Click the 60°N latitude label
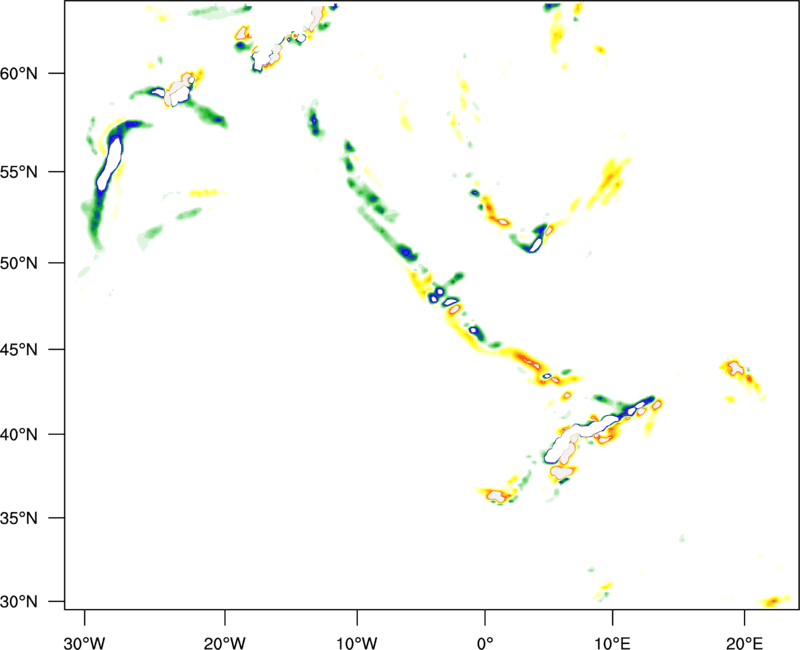Image resolution: width=800 pixels, height=650 pixels. click(19, 73)
